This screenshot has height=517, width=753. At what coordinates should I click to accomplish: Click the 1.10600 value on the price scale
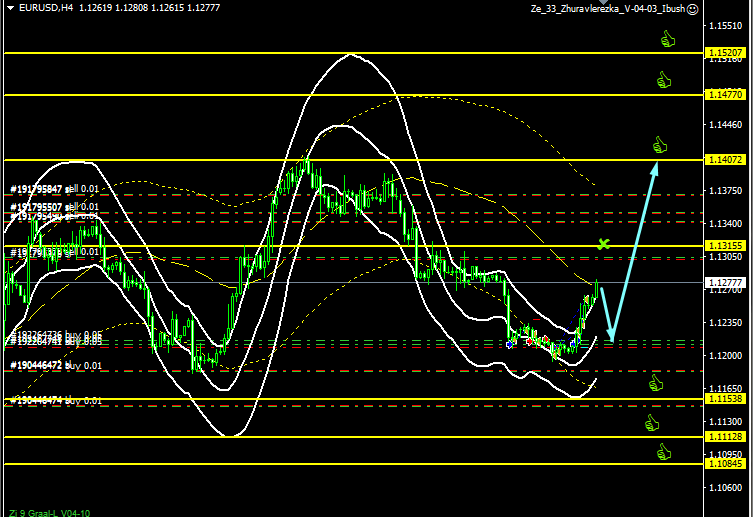[x=725, y=487]
